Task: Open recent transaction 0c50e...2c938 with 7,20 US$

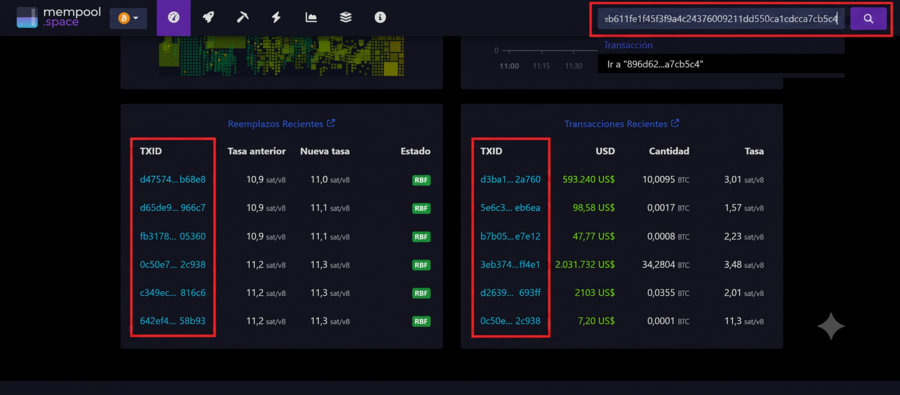Action: 510,321
